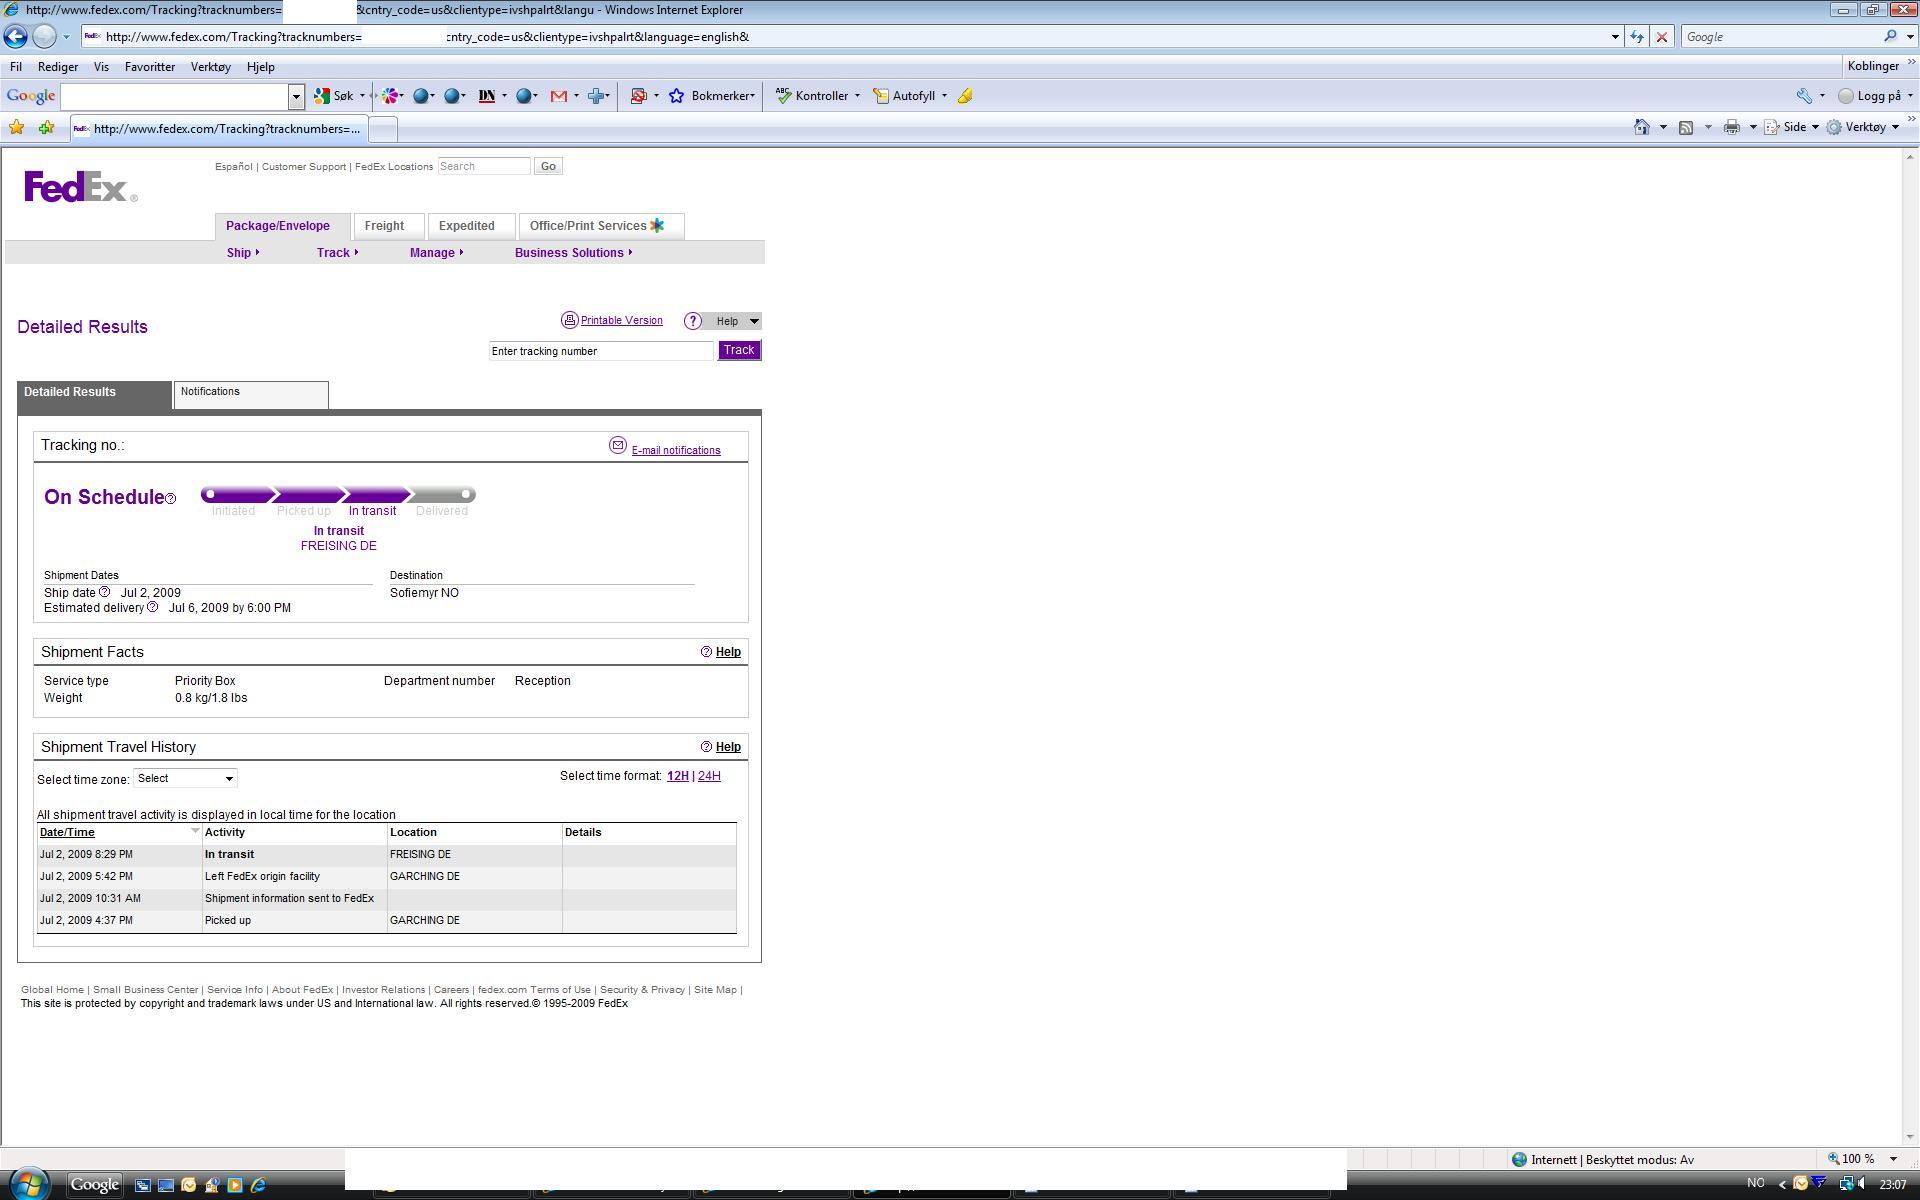The width and height of the screenshot is (1920, 1200).
Task: Open the address bar history dropdown
Action: 1615,37
